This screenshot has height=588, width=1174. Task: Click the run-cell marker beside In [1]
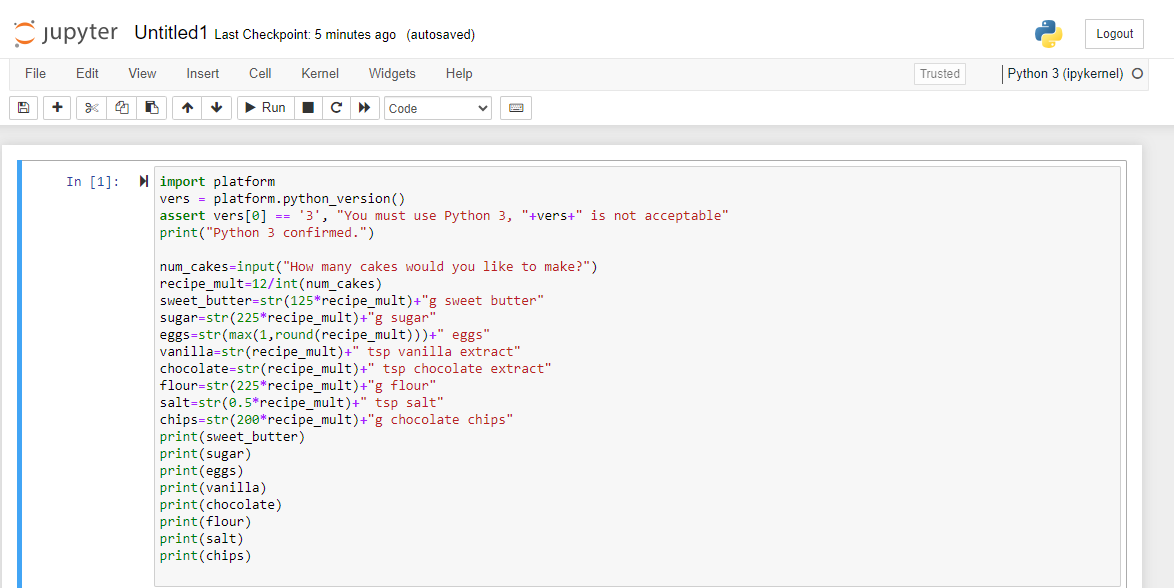coord(144,182)
